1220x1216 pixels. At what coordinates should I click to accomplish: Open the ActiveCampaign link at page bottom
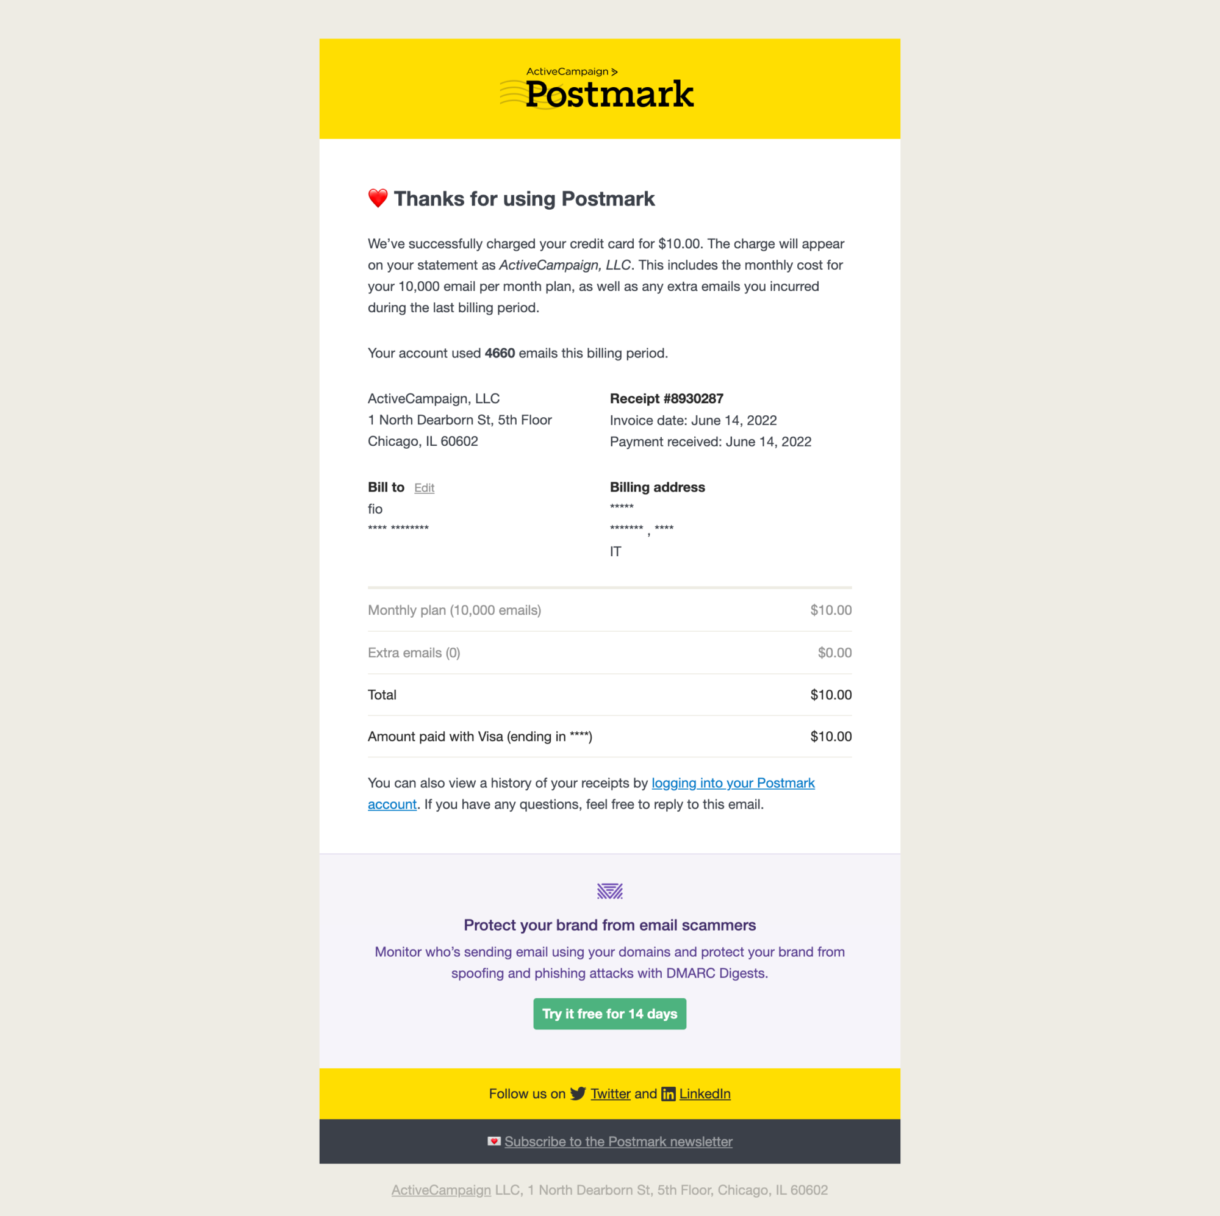coord(441,1190)
